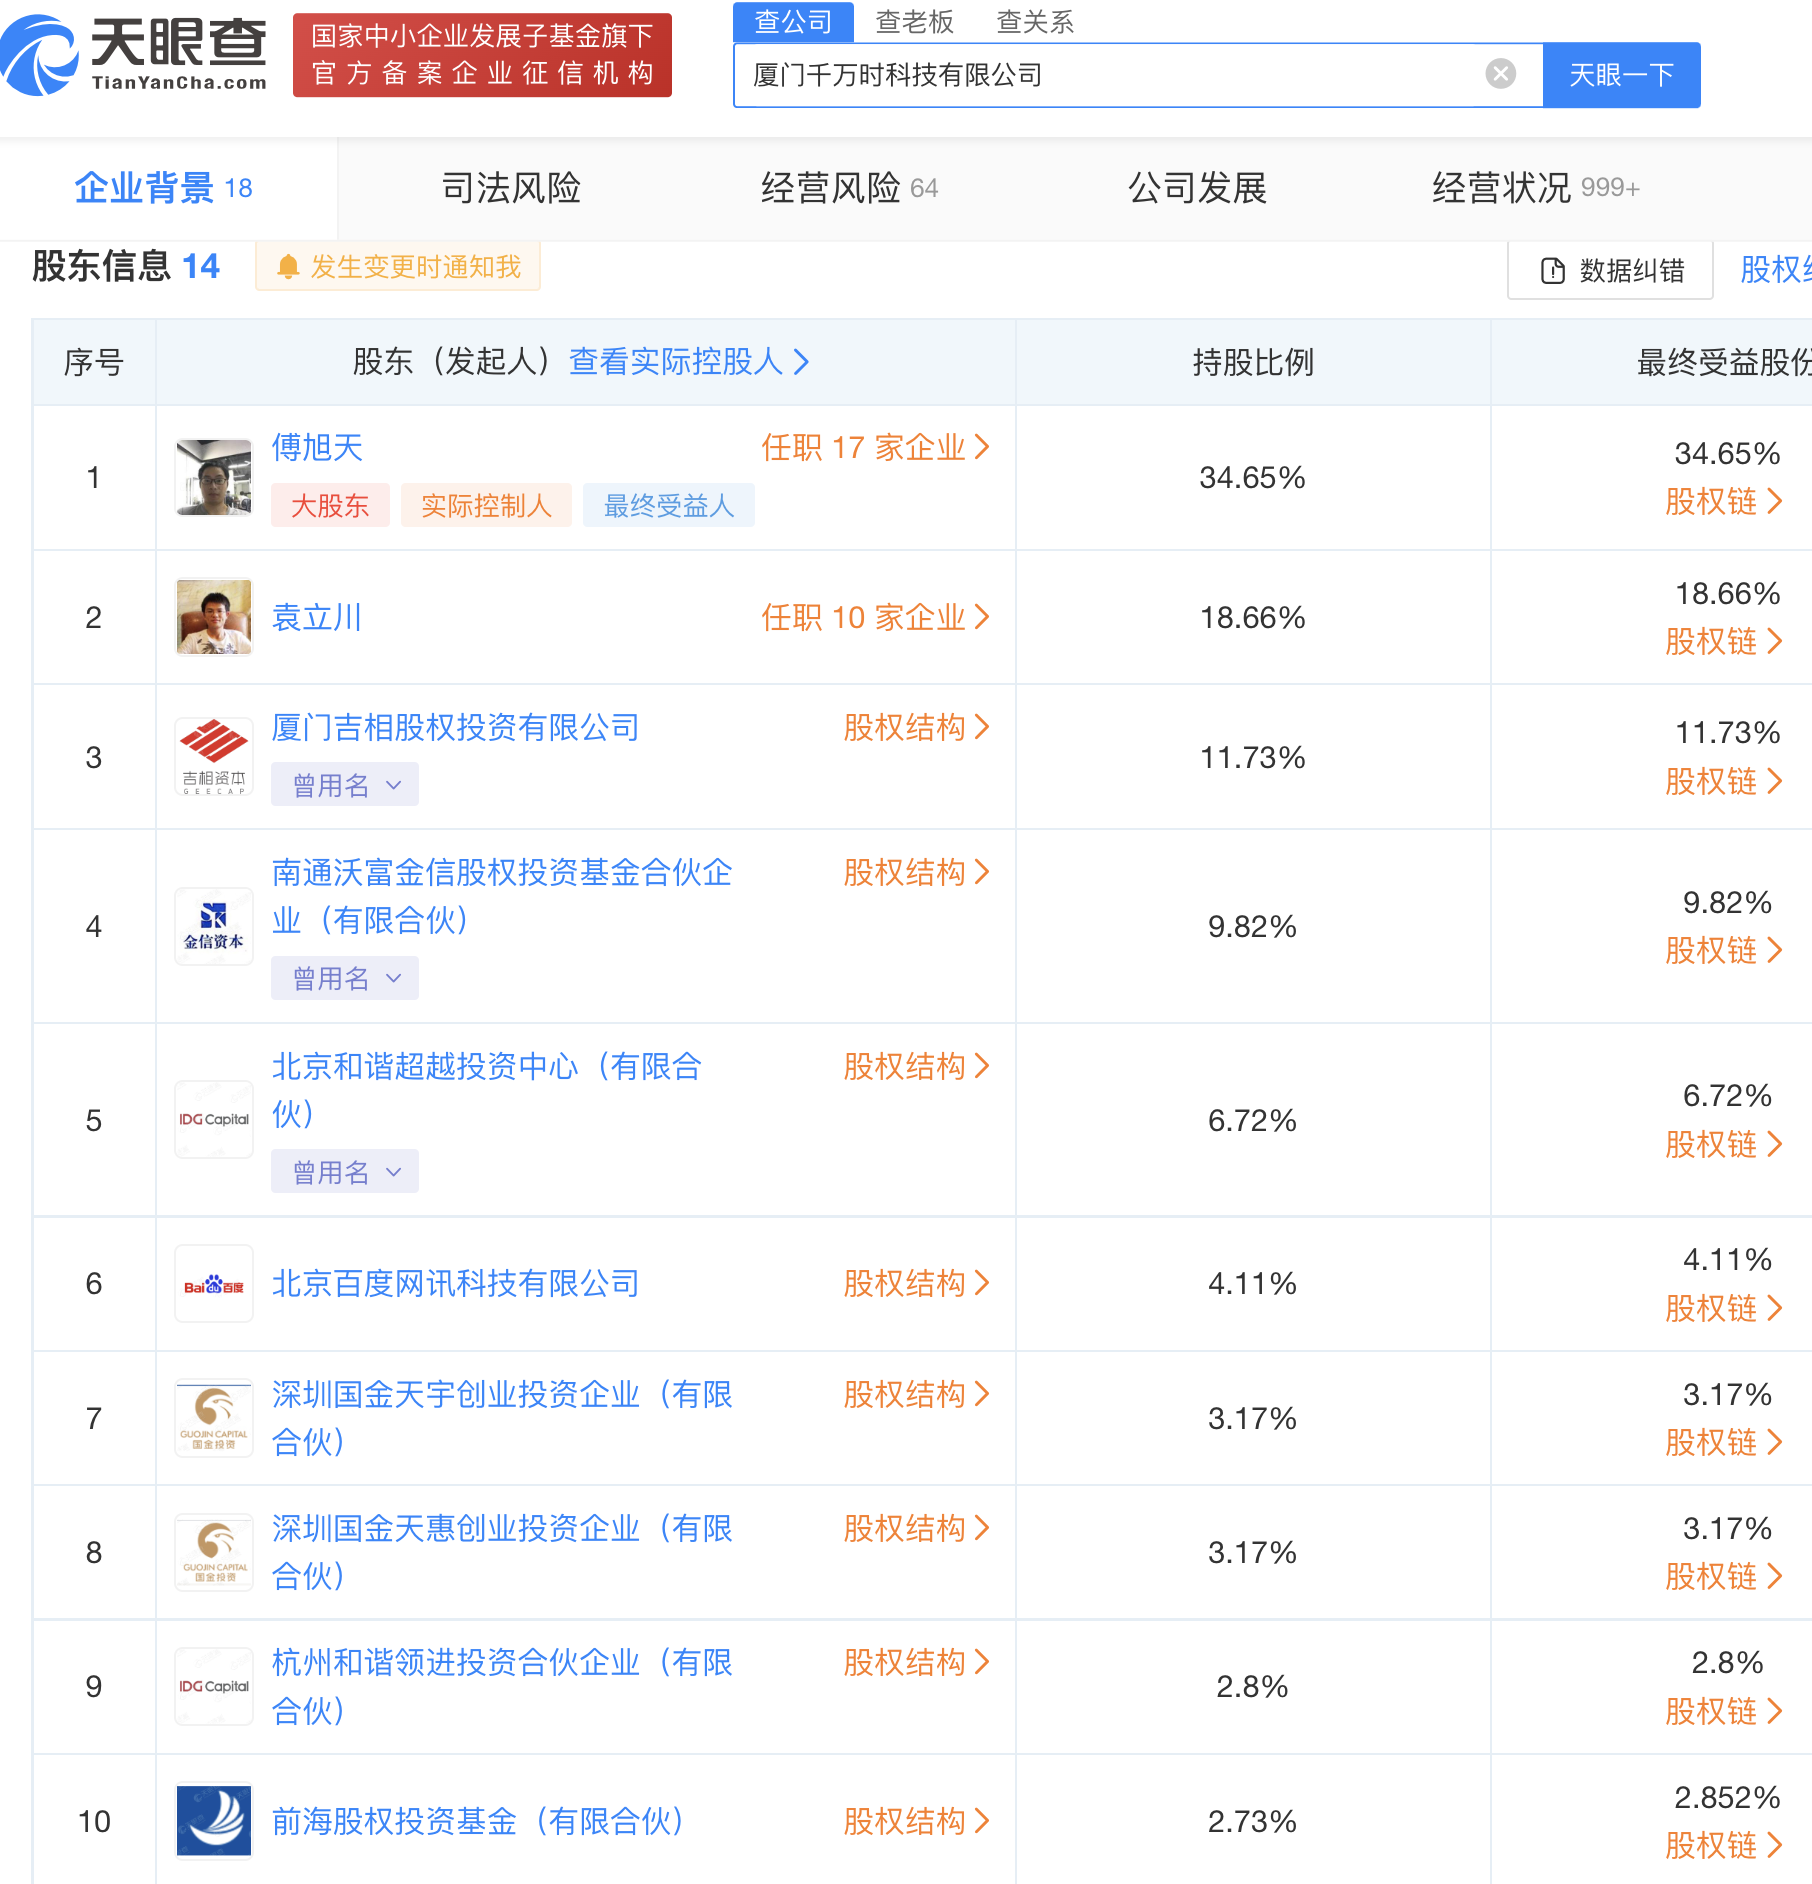Open 前海股权投资基金 link

(478, 1821)
